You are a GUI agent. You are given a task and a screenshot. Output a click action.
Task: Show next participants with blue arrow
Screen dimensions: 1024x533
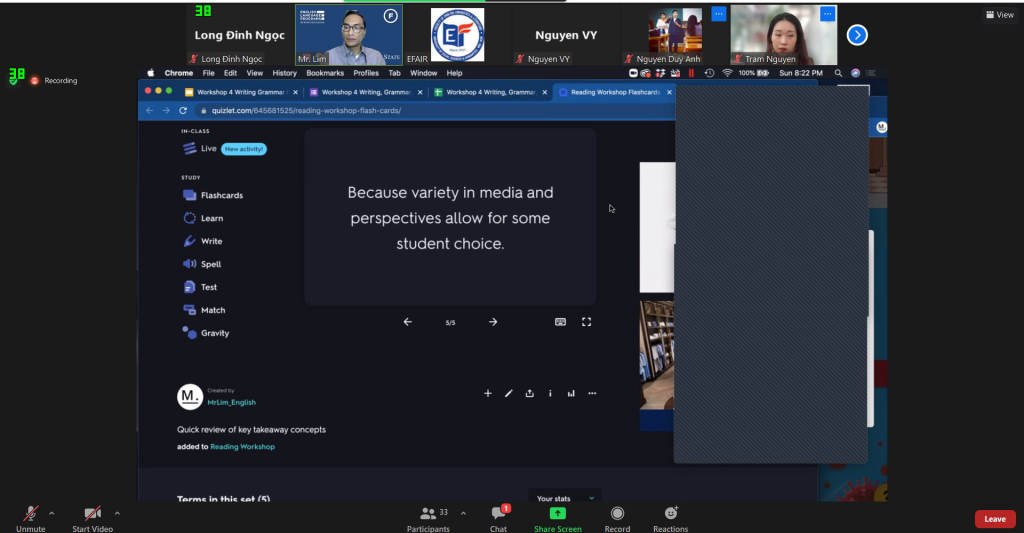click(857, 35)
